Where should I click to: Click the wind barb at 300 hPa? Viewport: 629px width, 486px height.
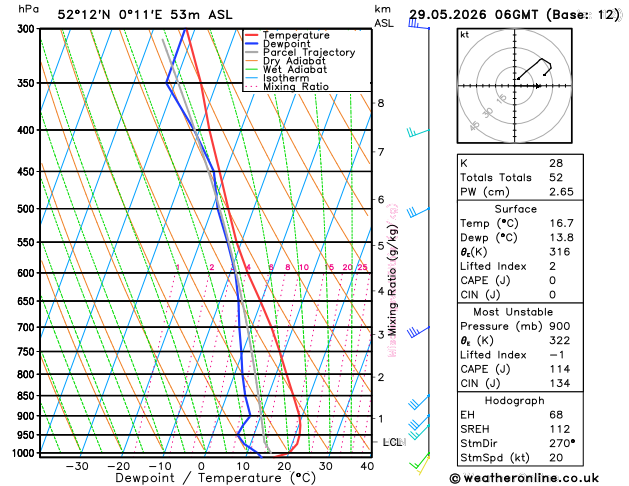tap(418, 25)
